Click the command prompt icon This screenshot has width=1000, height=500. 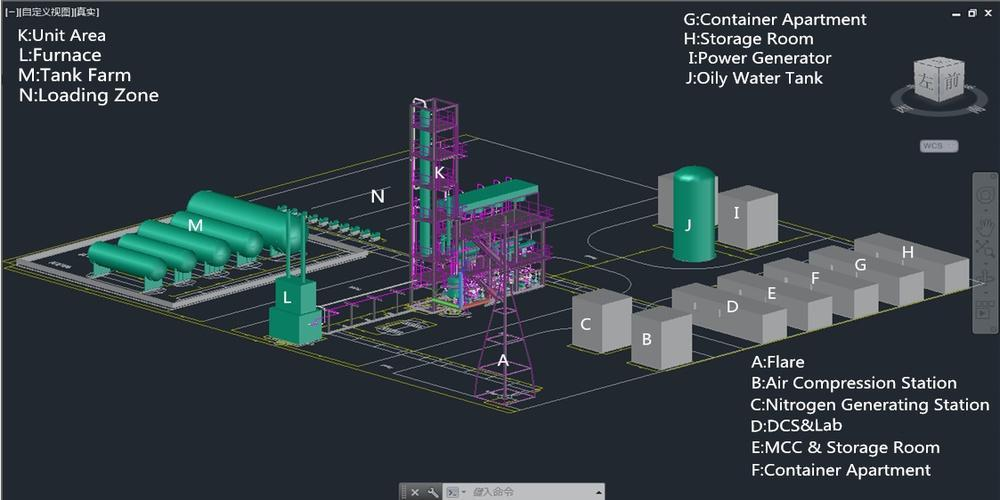click(x=452, y=492)
